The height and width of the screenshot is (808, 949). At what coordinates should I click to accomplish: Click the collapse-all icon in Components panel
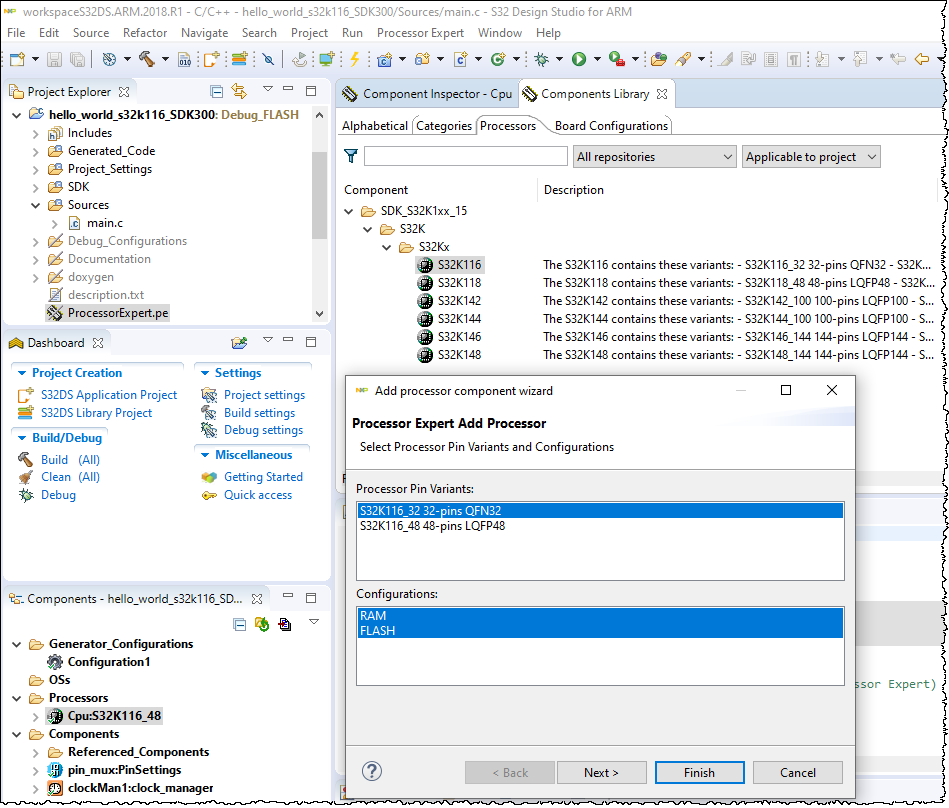240,625
